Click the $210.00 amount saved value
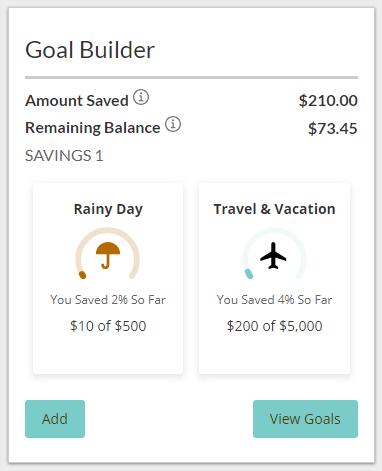This screenshot has height=471, width=382. 328,101
